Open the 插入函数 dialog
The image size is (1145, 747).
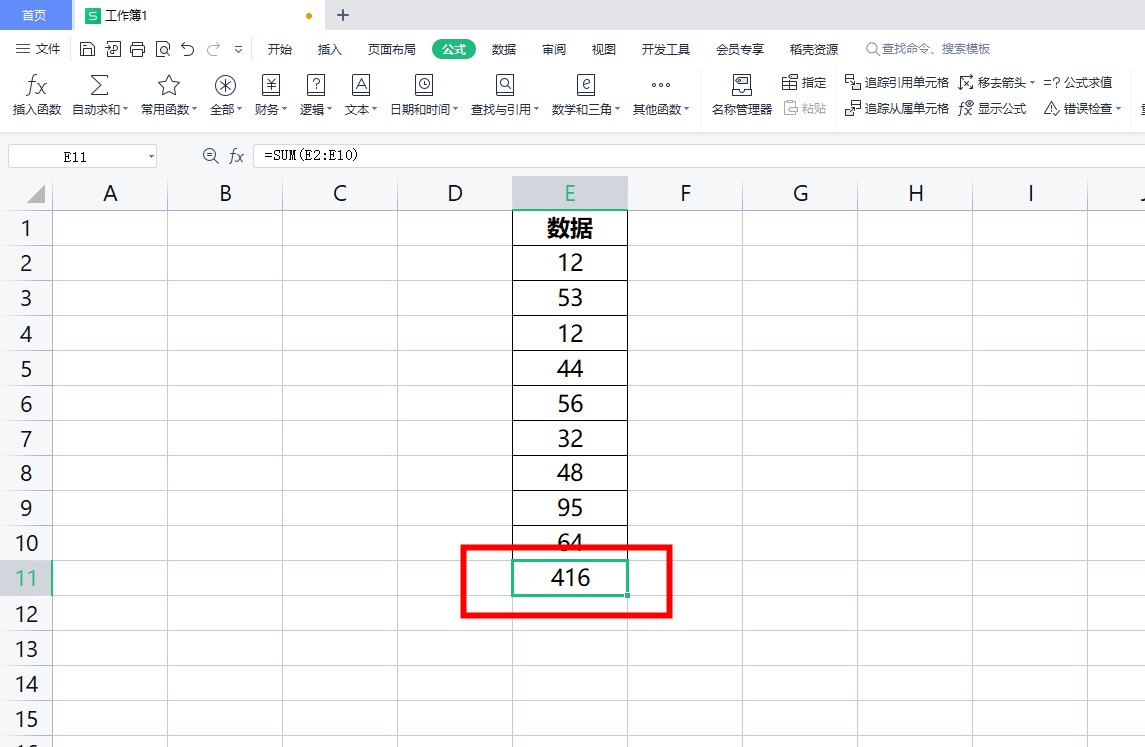click(x=36, y=95)
